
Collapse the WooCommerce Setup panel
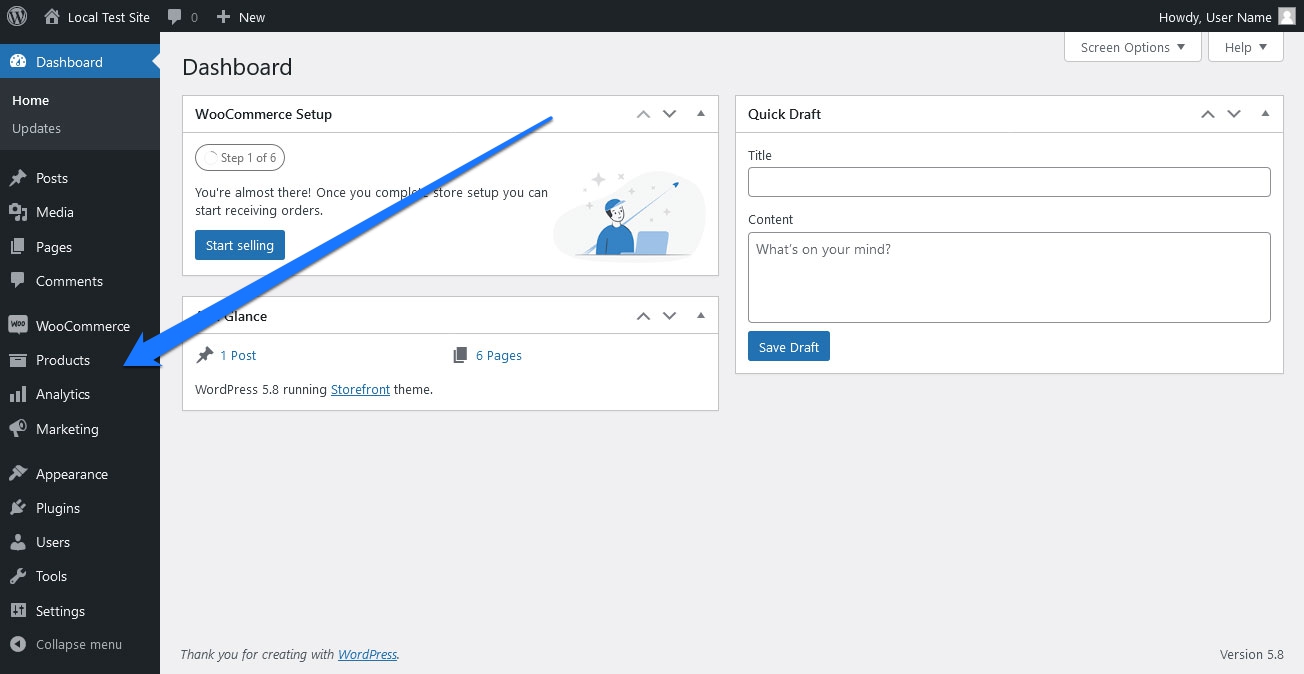(701, 114)
